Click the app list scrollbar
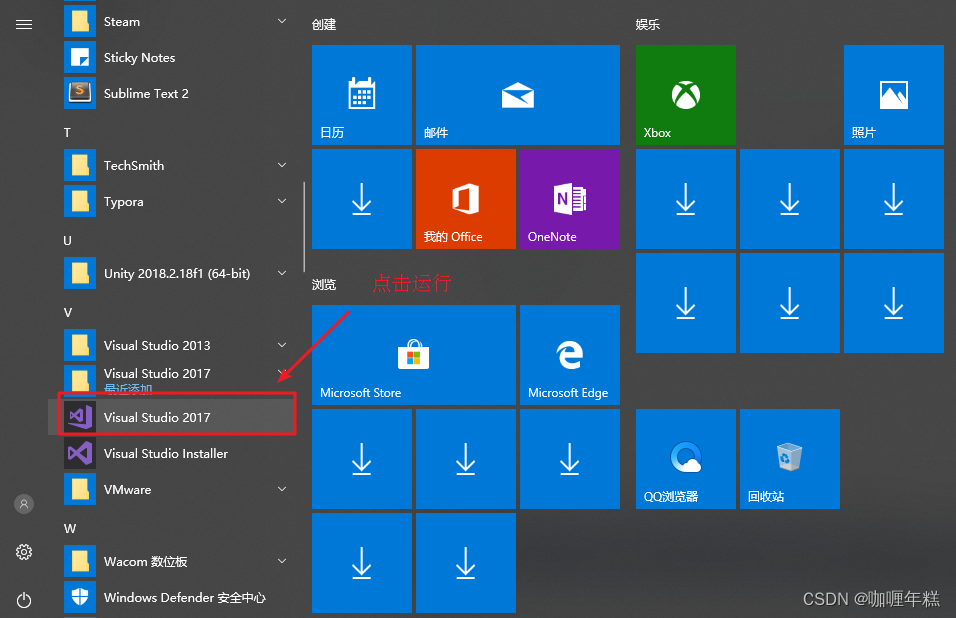Viewport: 956px width, 618px height. tap(304, 227)
